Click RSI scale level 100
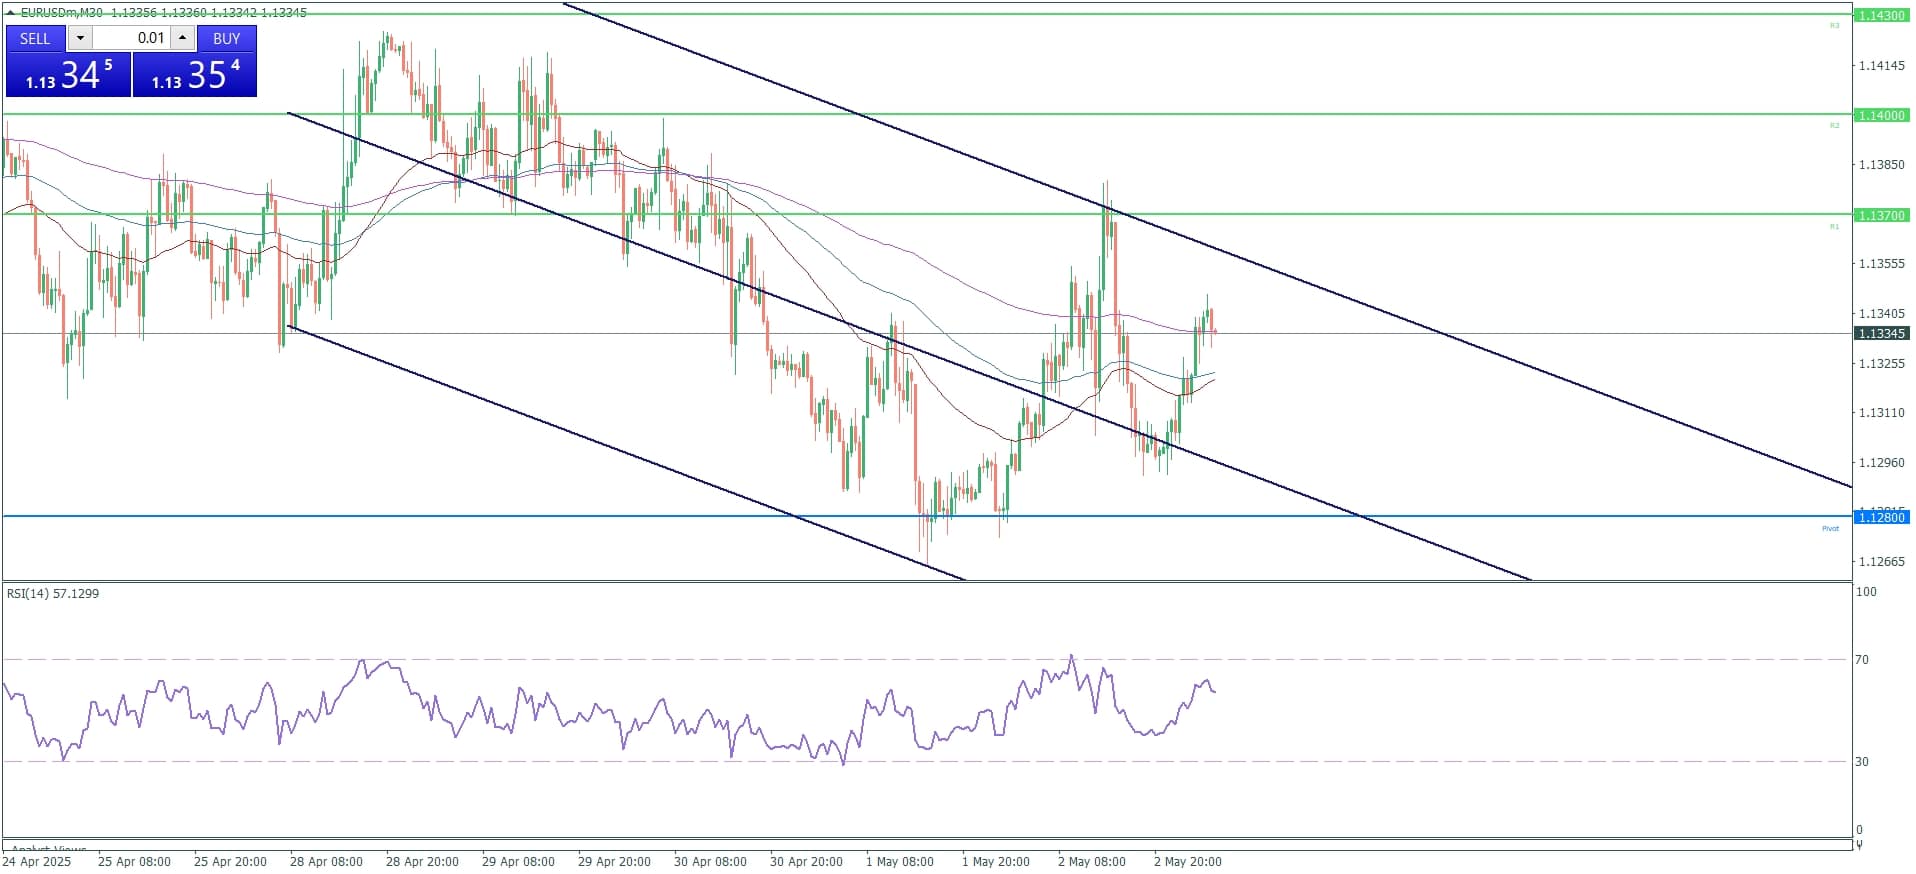The image size is (1916, 874). pyautogui.click(x=1866, y=591)
